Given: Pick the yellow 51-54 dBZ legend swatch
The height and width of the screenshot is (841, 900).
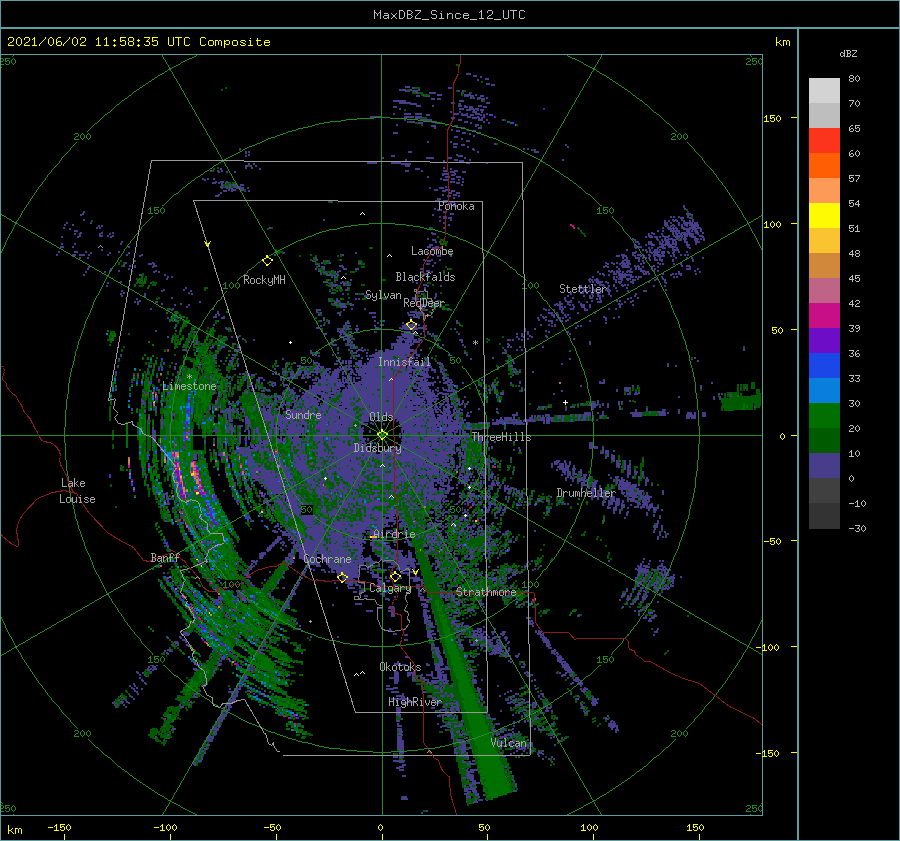Looking at the screenshot, I should (824, 216).
